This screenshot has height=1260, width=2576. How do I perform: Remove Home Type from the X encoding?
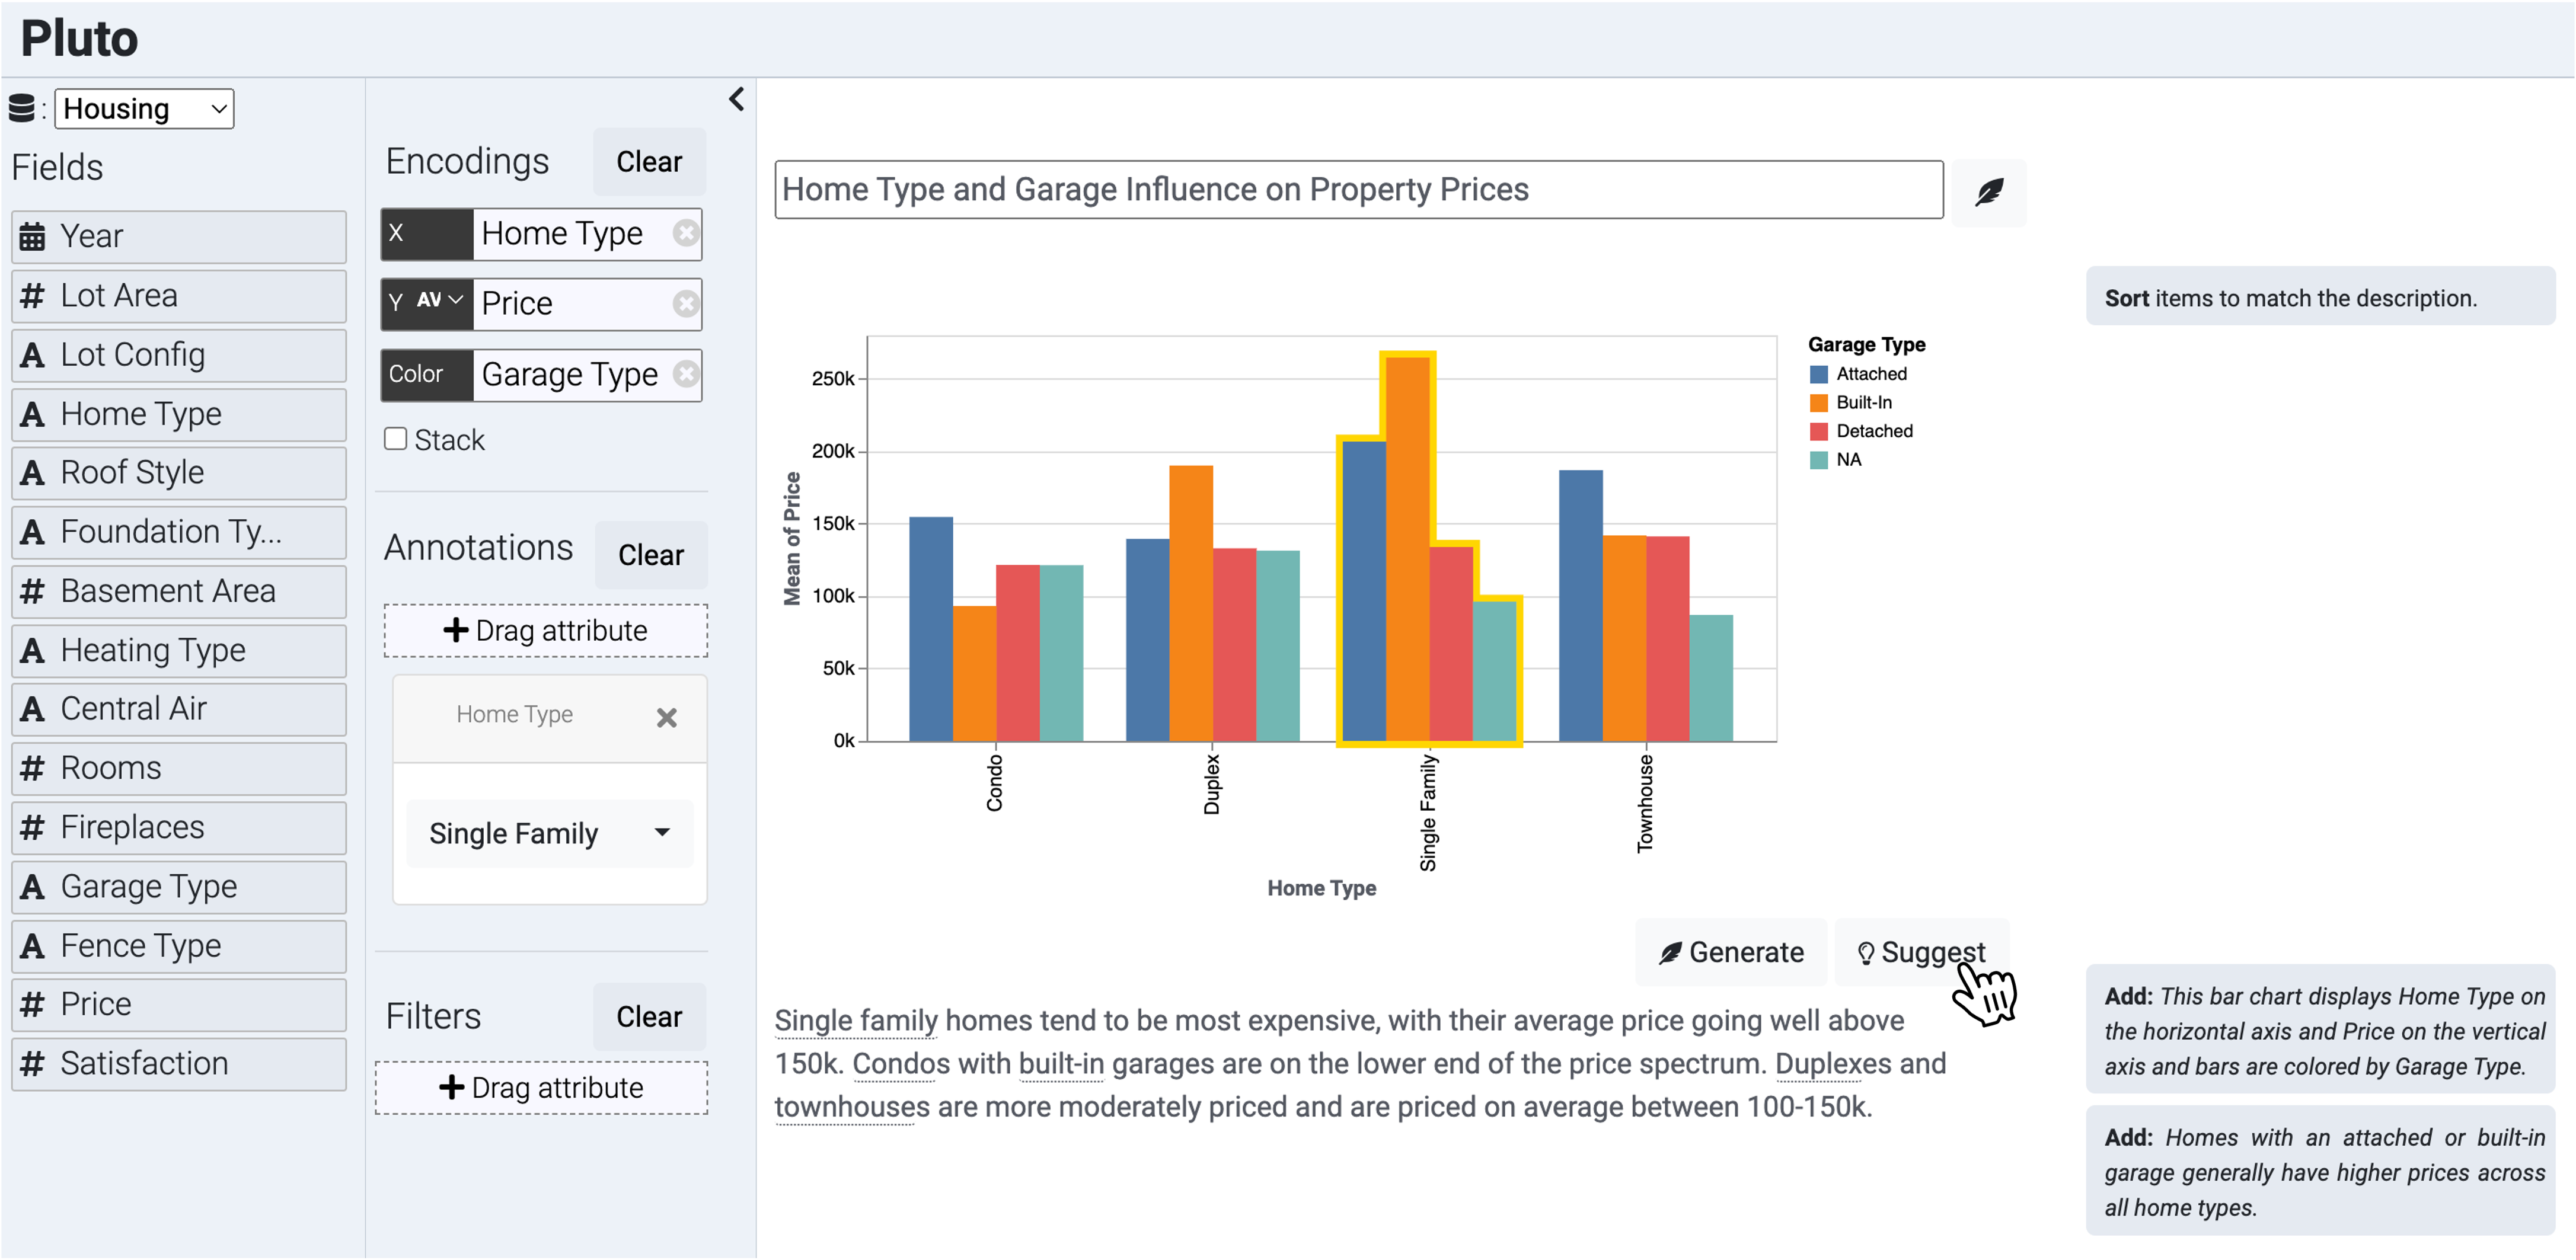pyautogui.click(x=685, y=233)
